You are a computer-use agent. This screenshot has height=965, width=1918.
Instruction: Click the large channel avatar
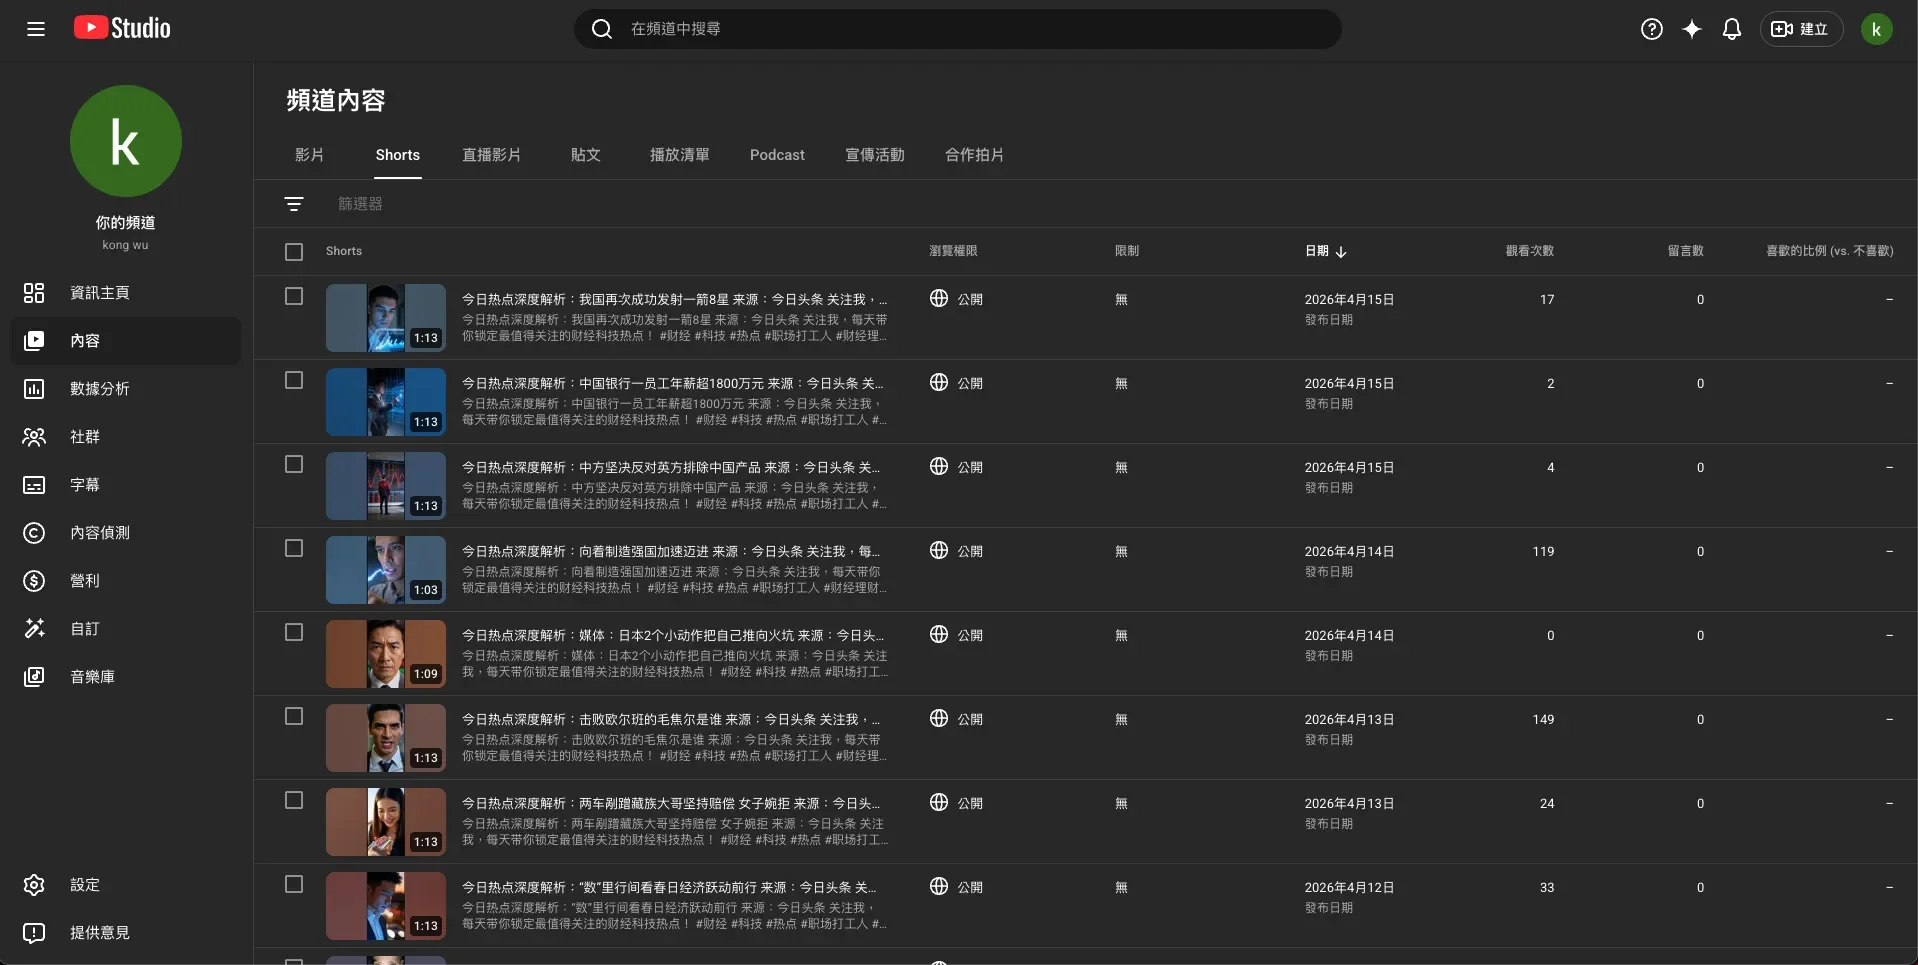click(126, 141)
